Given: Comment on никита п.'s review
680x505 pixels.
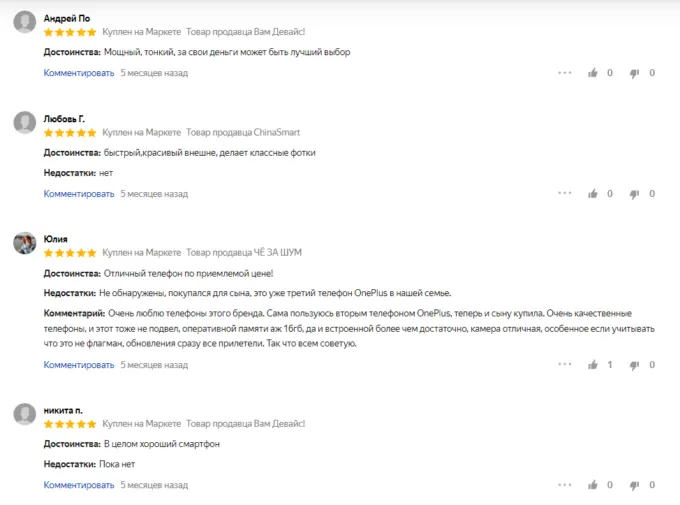Looking at the screenshot, I should [x=79, y=485].
